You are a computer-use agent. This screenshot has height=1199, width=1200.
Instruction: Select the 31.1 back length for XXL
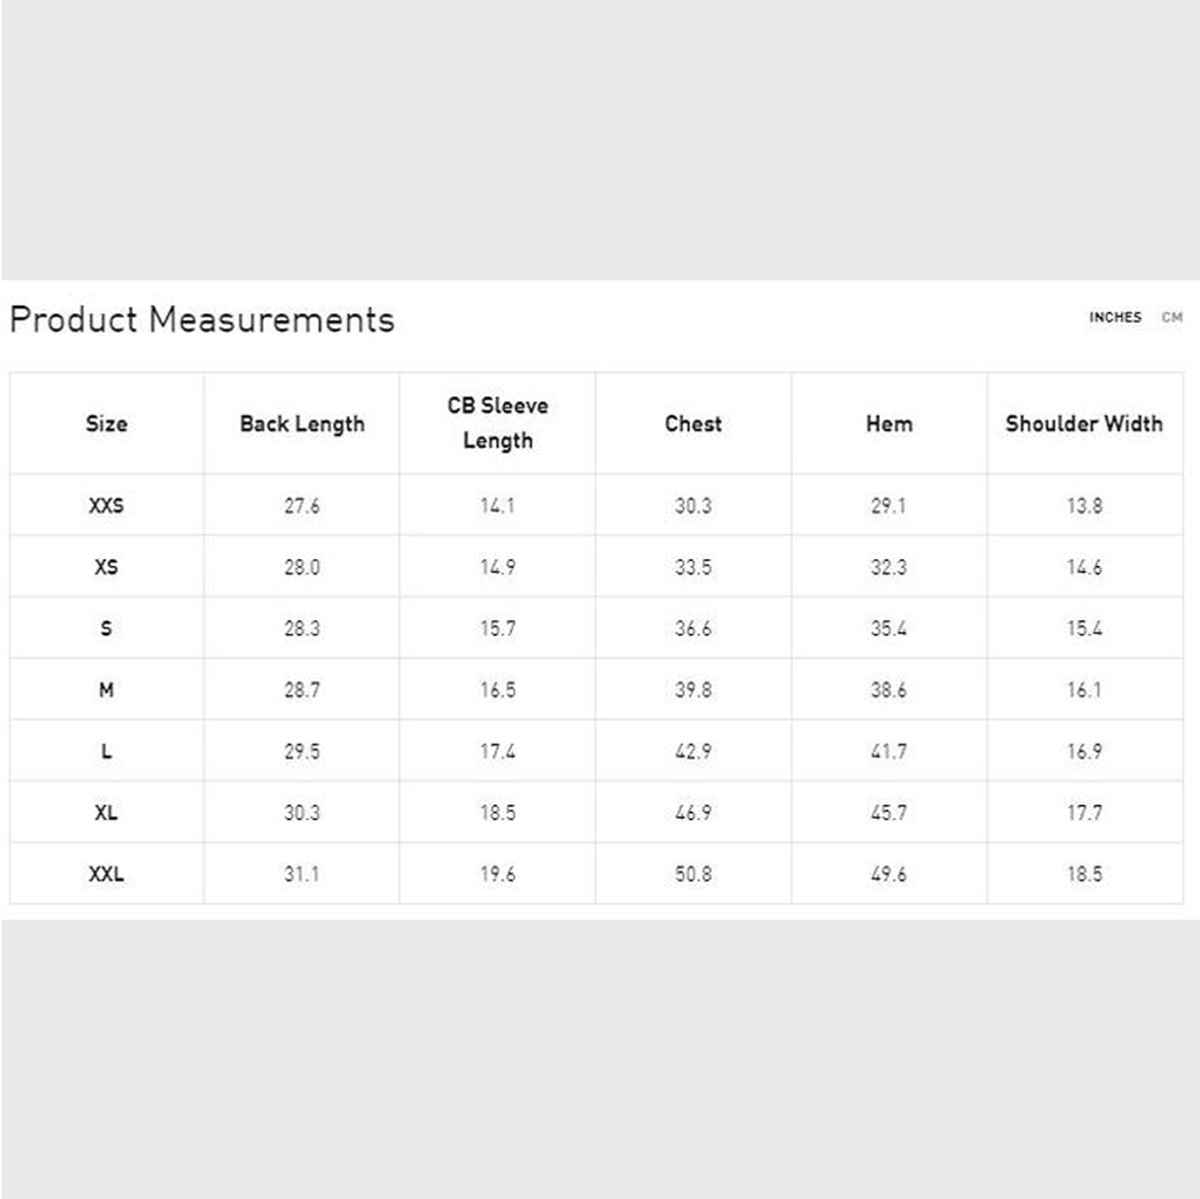pyautogui.click(x=302, y=874)
